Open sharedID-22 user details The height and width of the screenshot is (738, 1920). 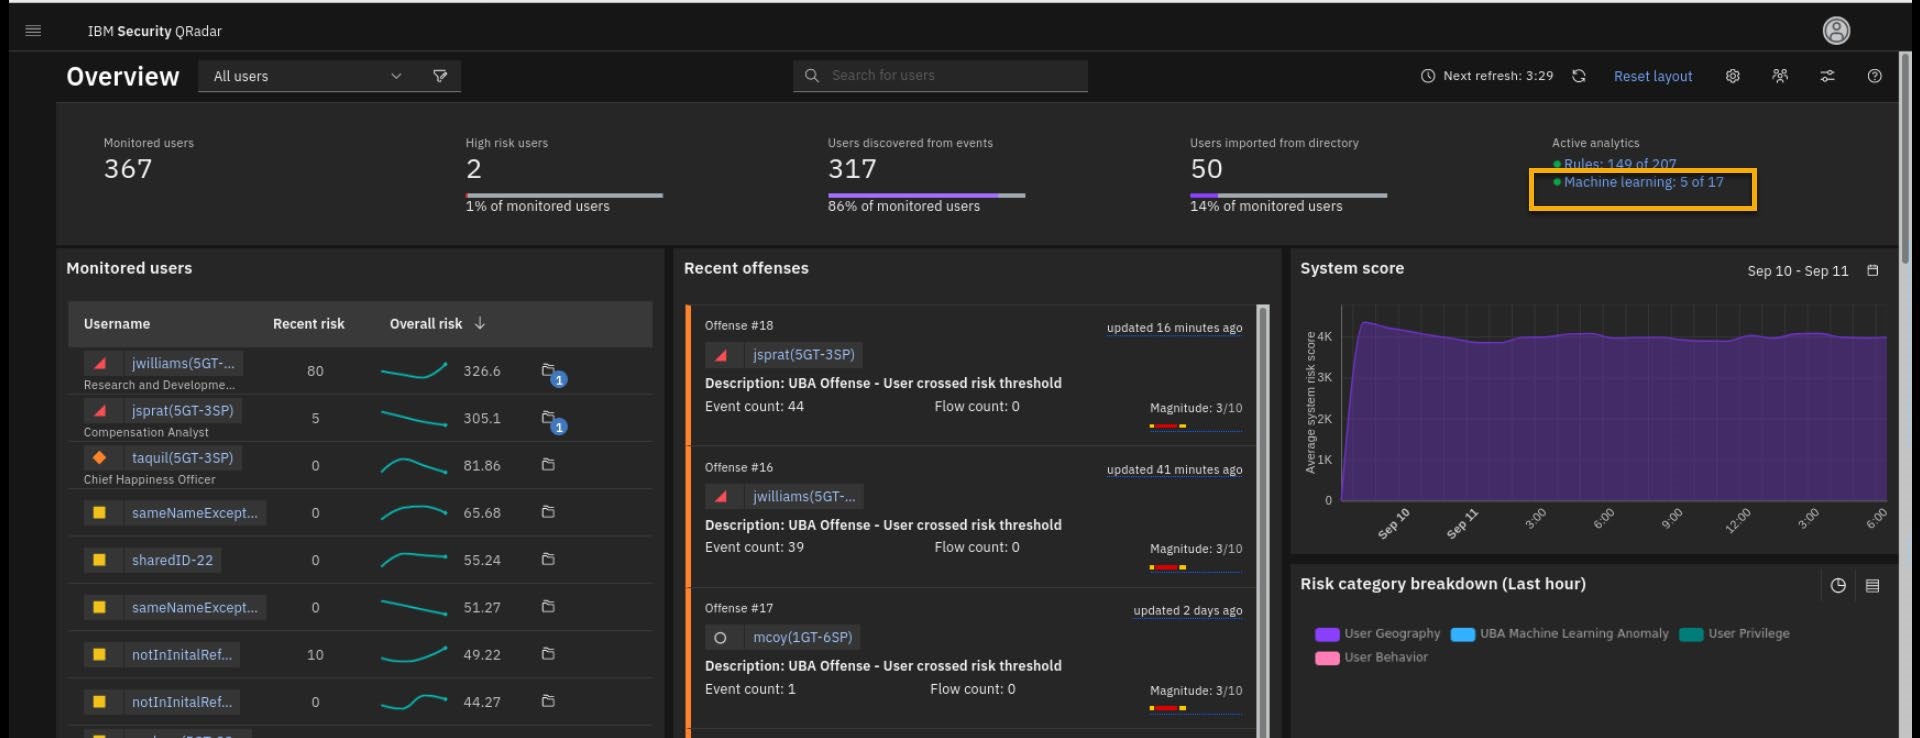point(172,560)
